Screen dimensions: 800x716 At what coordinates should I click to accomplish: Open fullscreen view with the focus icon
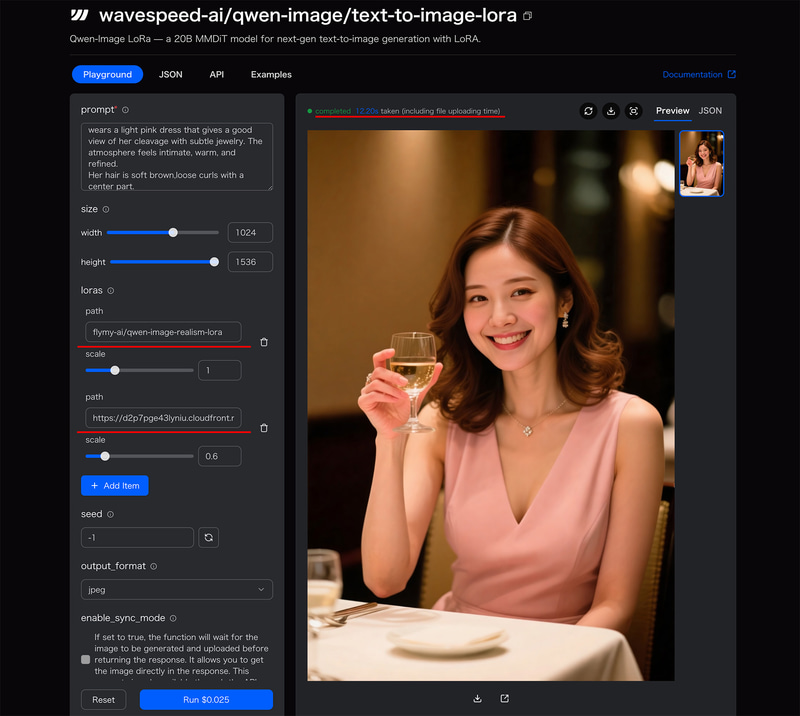click(x=634, y=111)
